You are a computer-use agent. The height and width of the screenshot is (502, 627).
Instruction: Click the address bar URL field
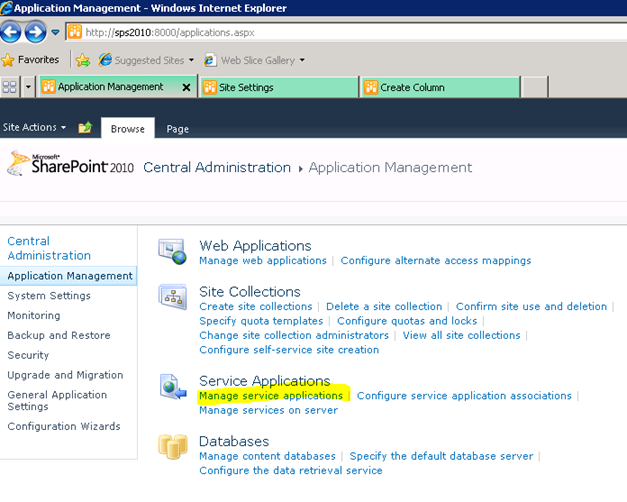click(346, 32)
